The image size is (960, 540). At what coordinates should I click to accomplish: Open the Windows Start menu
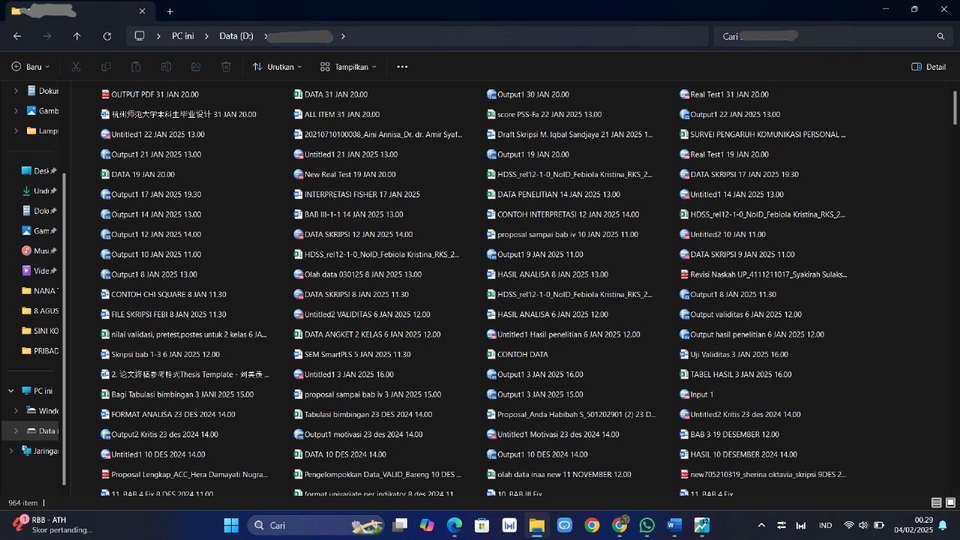click(231, 525)
